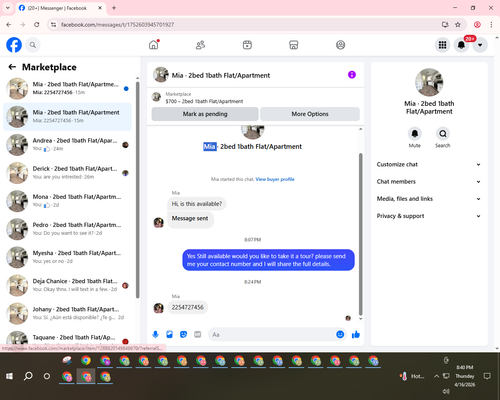
Task: Show hidden system tray icons chevron
Action: (x=436, y=376)
